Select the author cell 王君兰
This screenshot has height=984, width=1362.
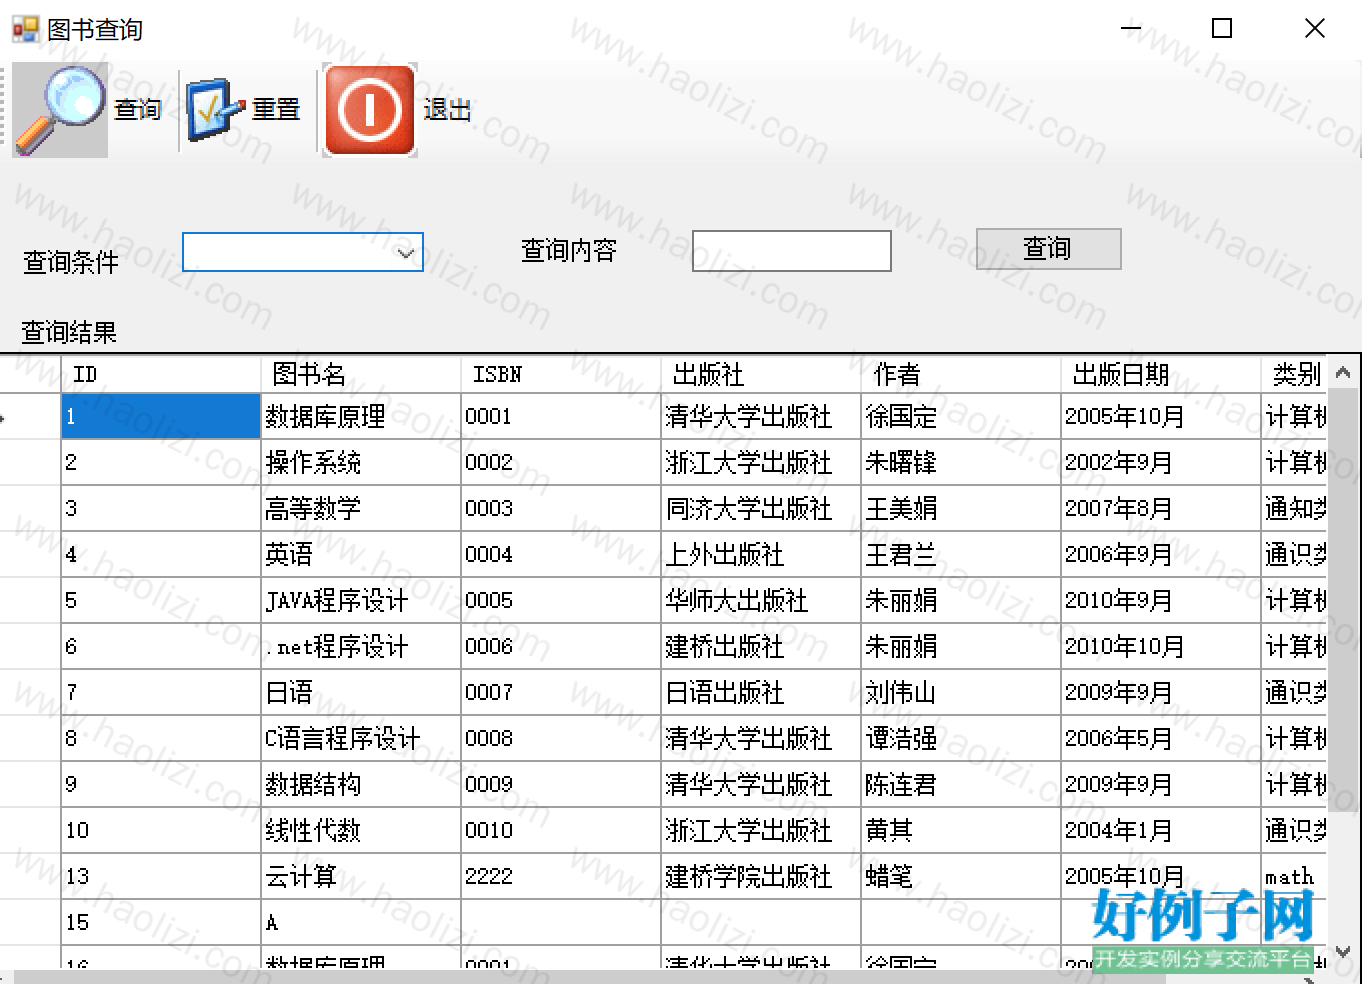pyautogui.click(x=961, y=554)
